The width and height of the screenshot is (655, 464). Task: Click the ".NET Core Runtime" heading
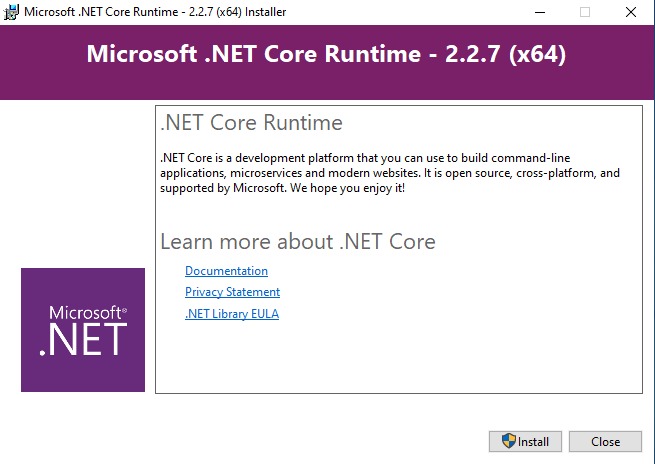pyautogui.click(x=251, y=123)
